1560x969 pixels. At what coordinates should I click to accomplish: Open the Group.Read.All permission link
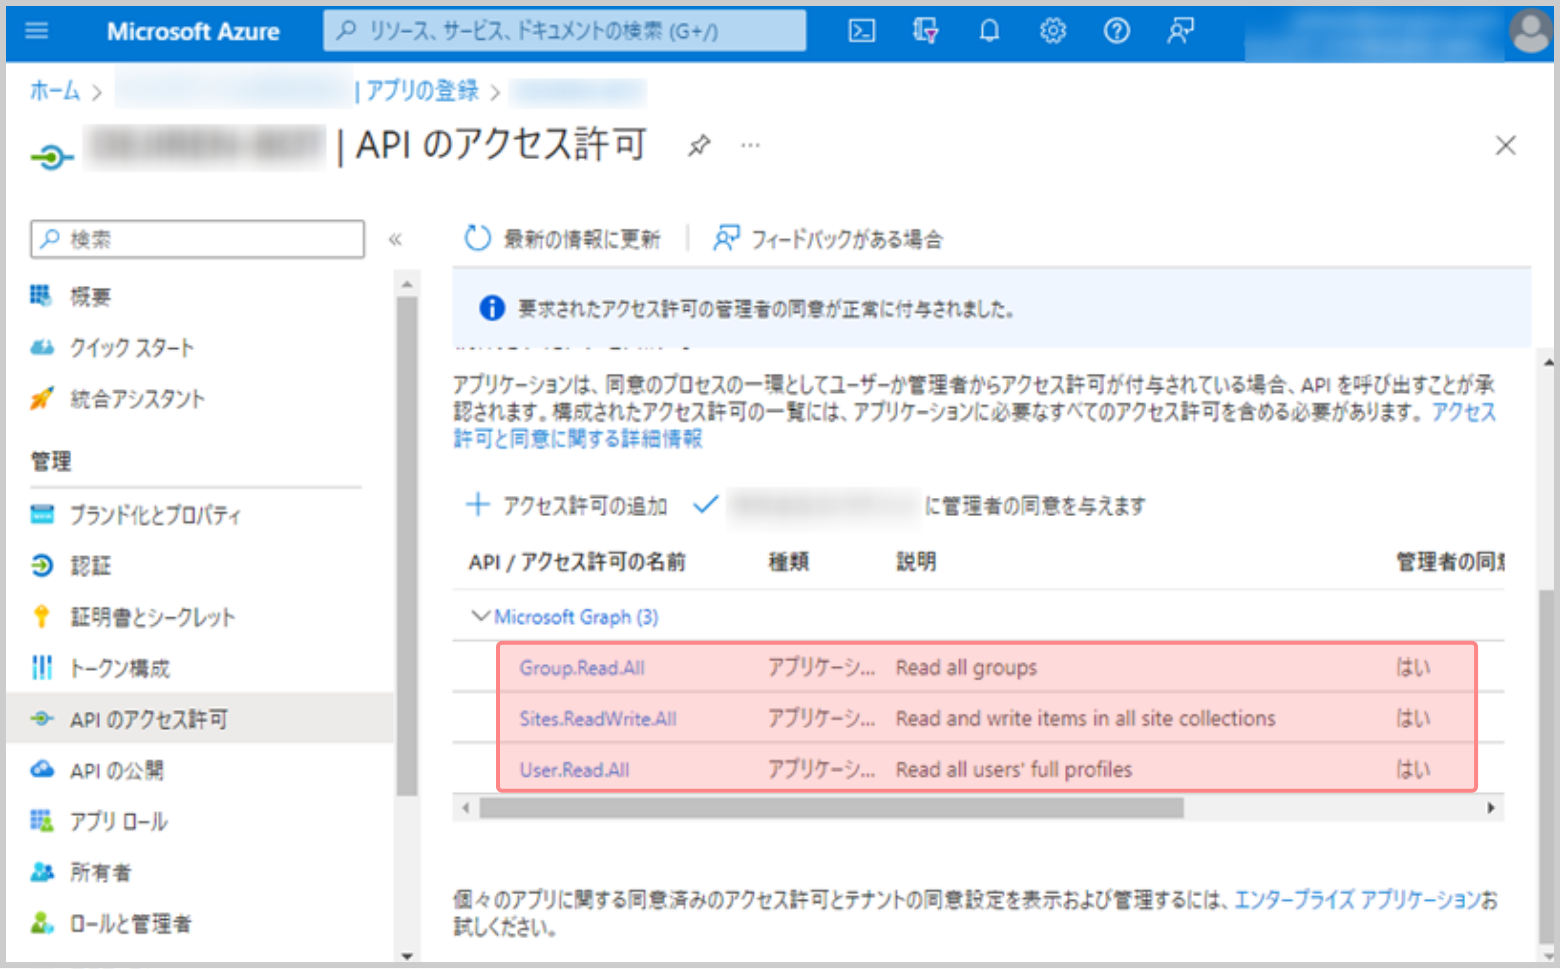point(581,667)
